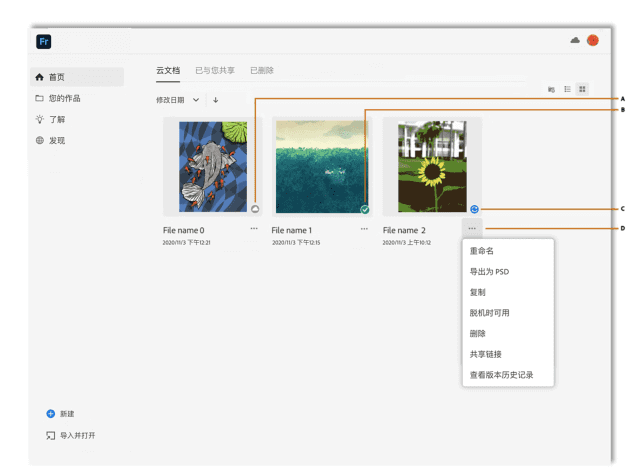Click the blue syncing icon on File name 2
640x469 pixels.
[474, 209]
